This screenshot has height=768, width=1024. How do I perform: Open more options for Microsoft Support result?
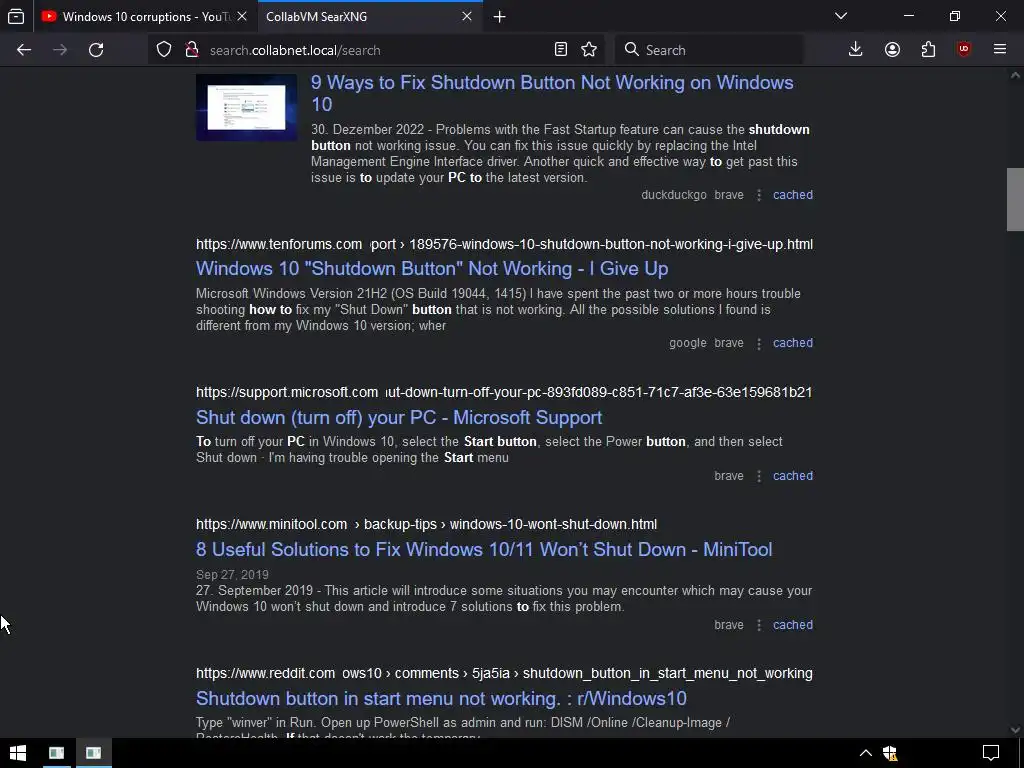758,476
